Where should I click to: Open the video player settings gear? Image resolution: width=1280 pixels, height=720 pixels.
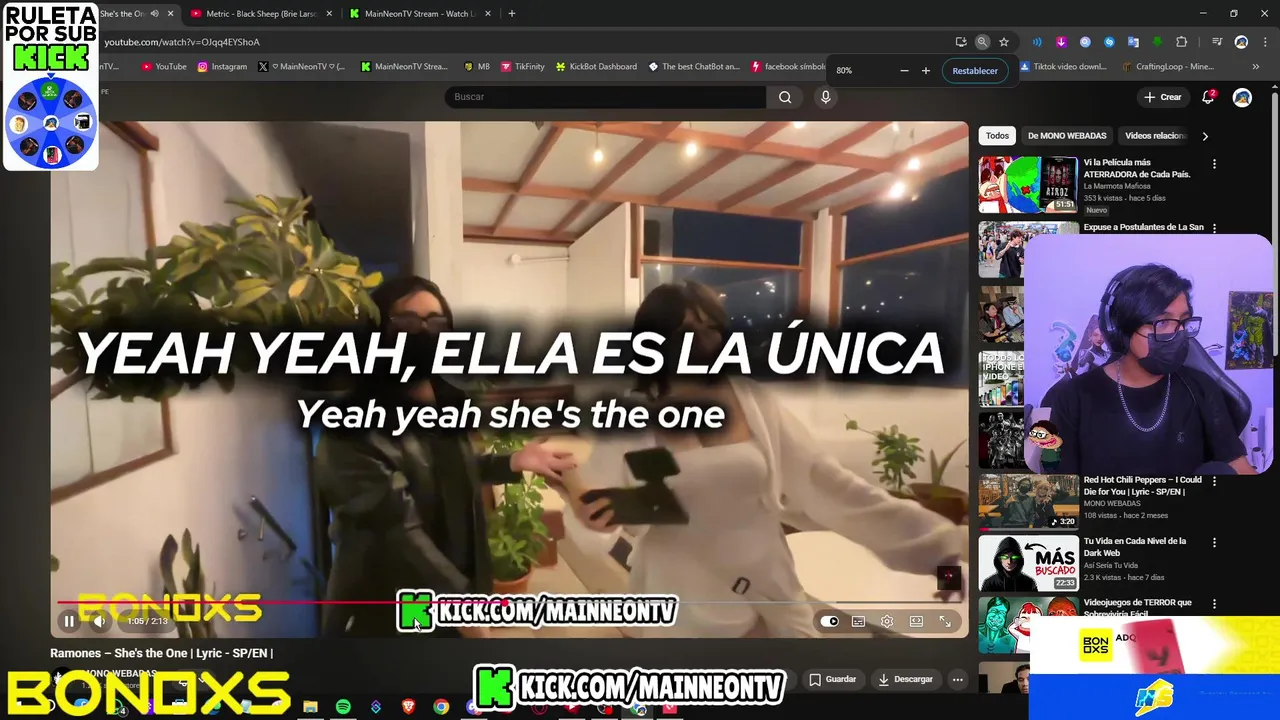tap(887, 621)
